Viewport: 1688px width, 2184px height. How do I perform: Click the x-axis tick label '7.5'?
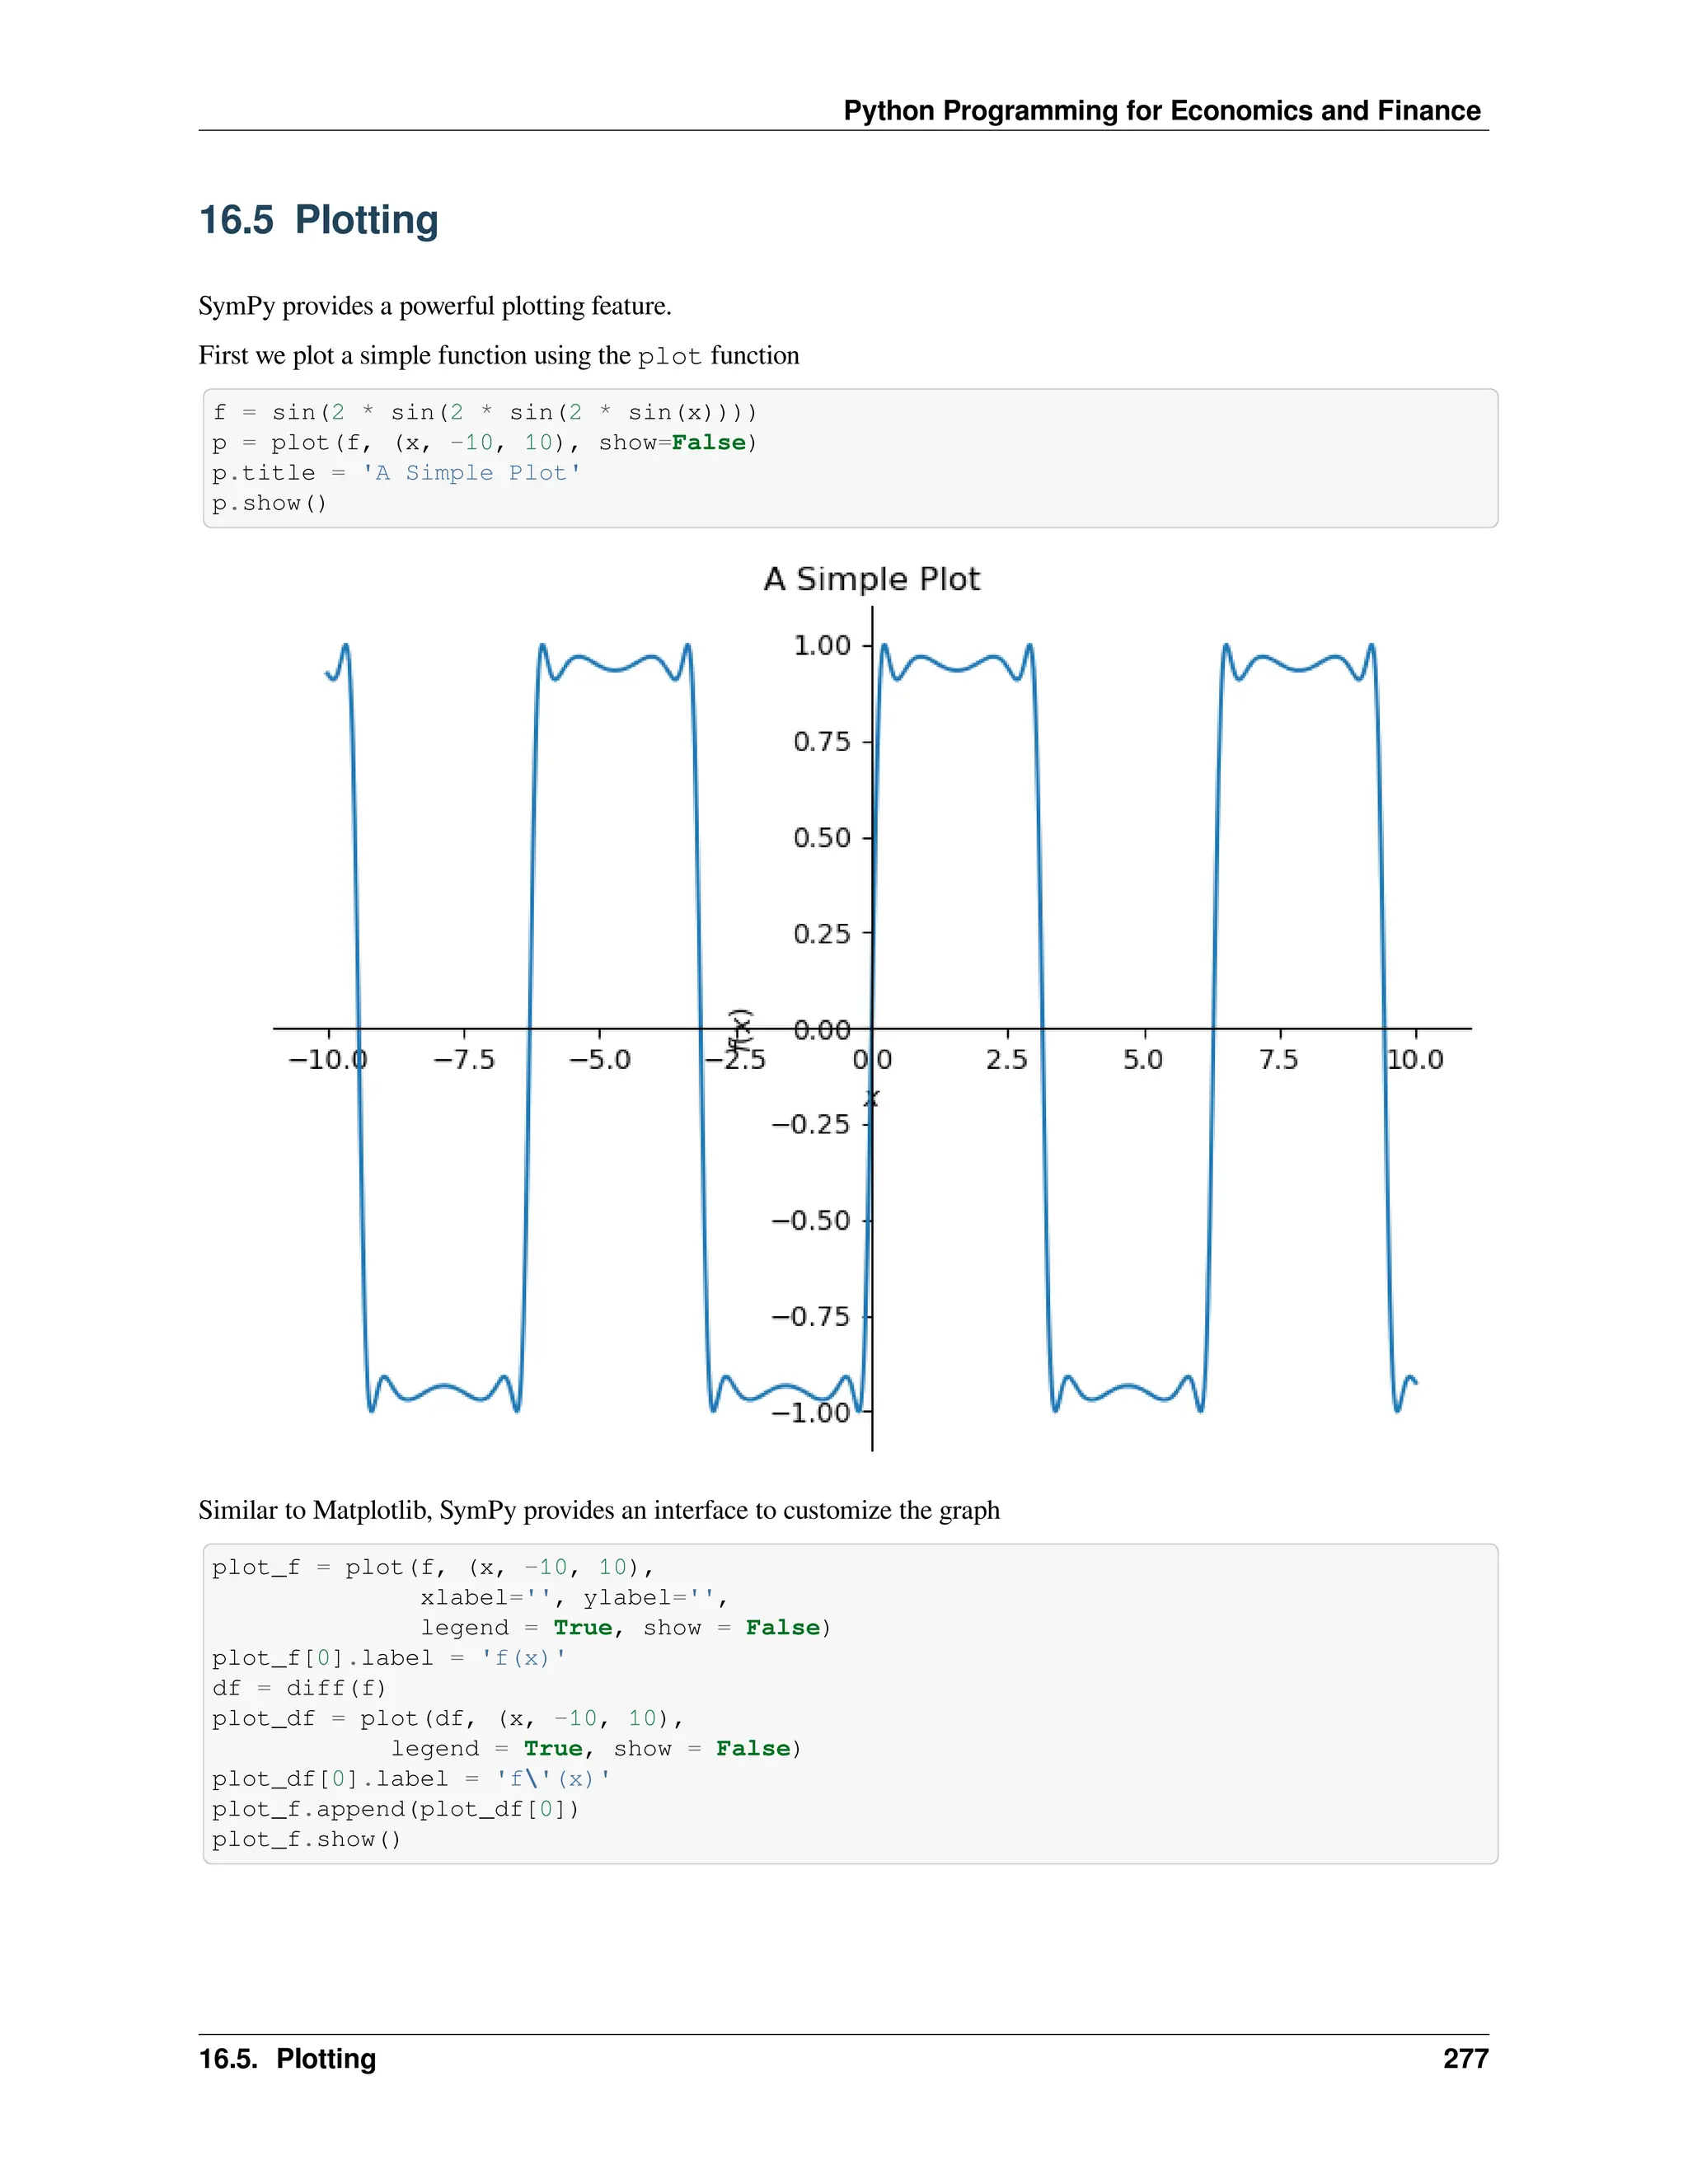point(1279,1059)
